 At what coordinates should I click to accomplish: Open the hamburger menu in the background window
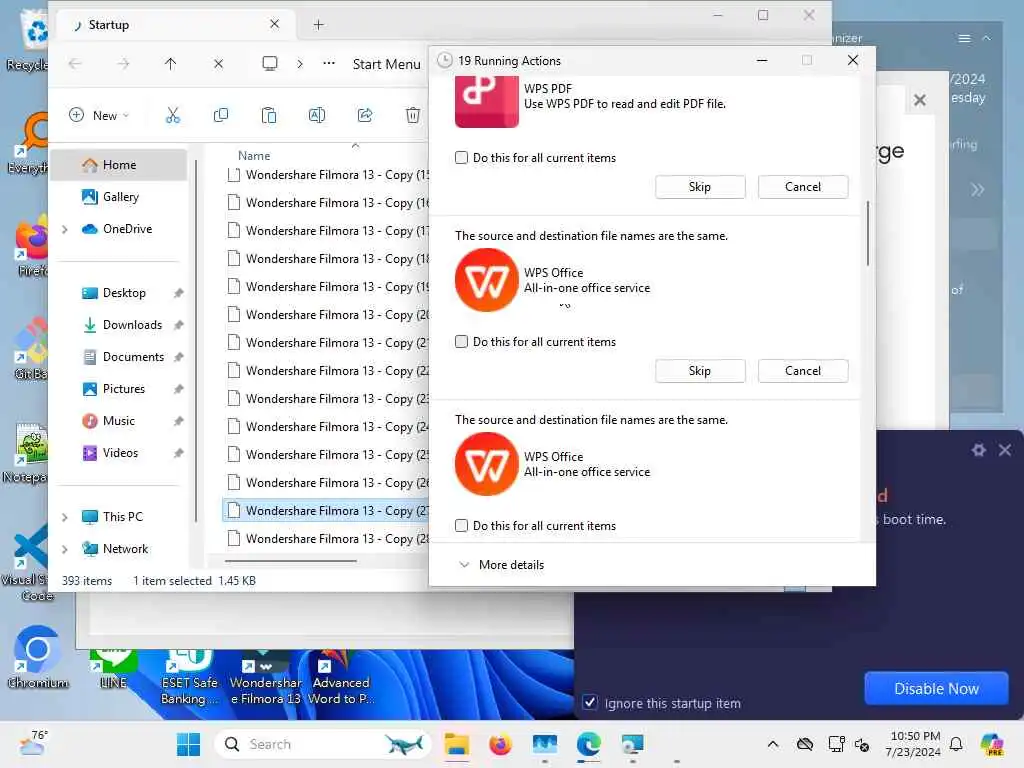pos(964,39)
